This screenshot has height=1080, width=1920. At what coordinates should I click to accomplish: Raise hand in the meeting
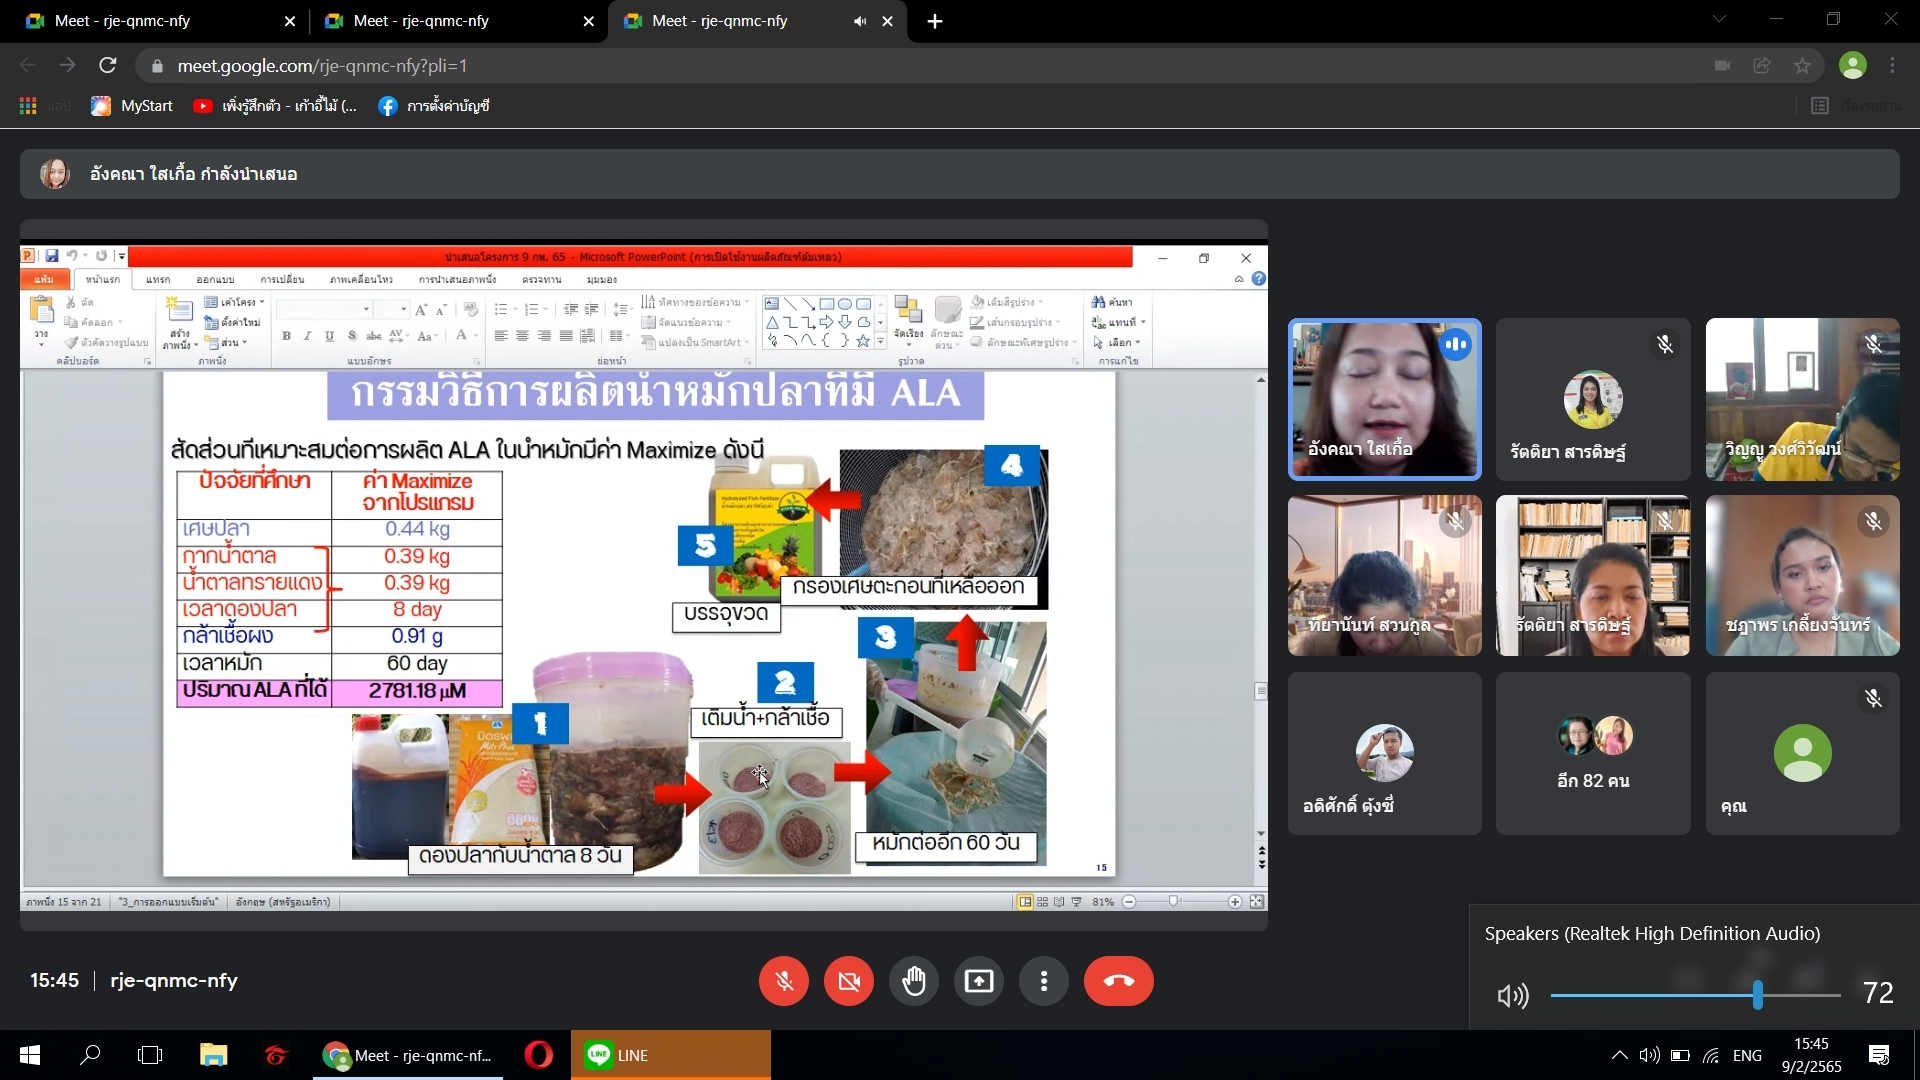point(914,981)
